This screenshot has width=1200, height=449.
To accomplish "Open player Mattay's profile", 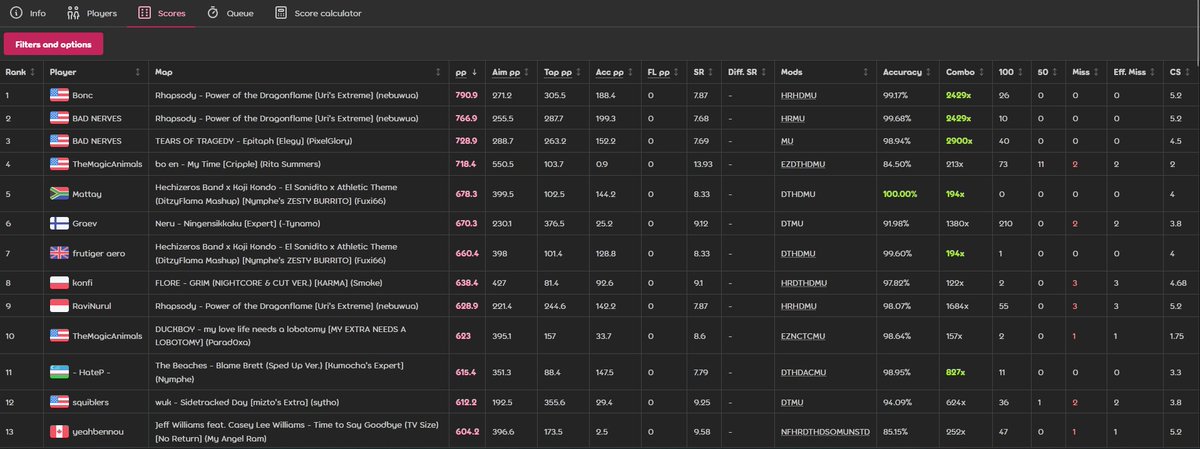I will 87,194.
